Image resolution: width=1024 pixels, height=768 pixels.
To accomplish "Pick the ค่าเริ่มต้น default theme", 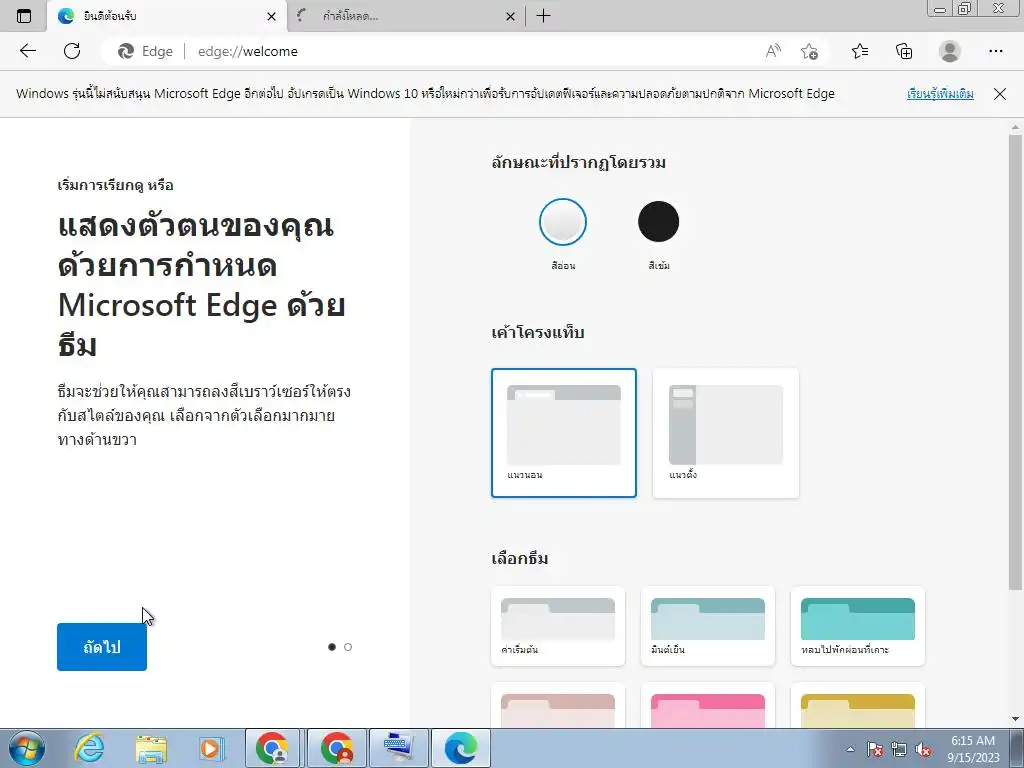I will tap(558, 626).
